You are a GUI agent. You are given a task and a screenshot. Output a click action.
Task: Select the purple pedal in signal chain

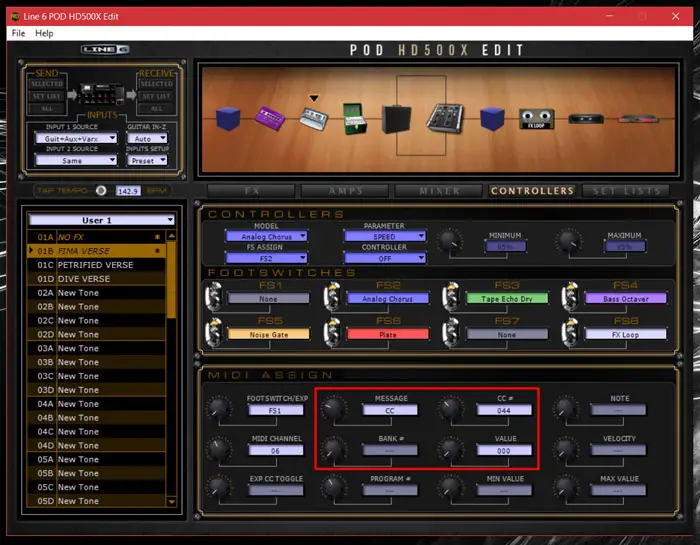point(270,118)
